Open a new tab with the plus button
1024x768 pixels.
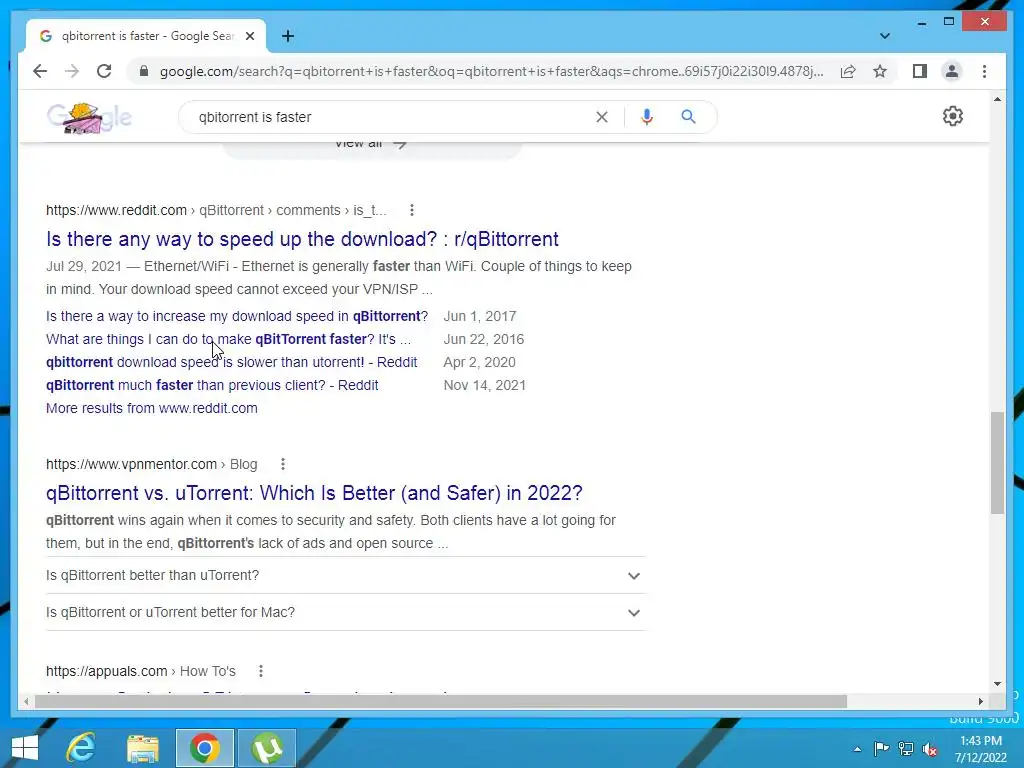coord(288,36)
